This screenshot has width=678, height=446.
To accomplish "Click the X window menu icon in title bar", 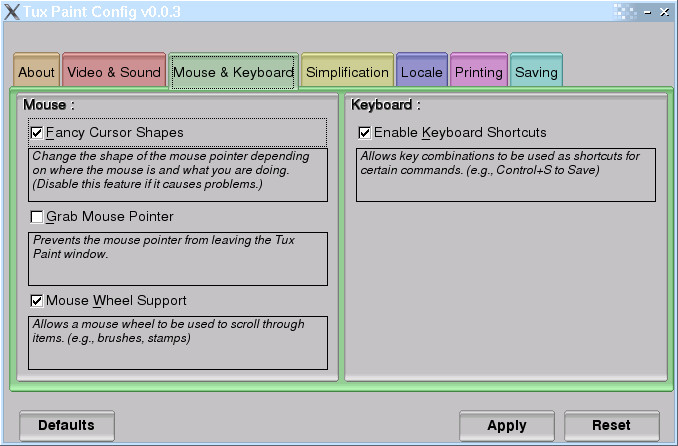I will click(12, 12).
